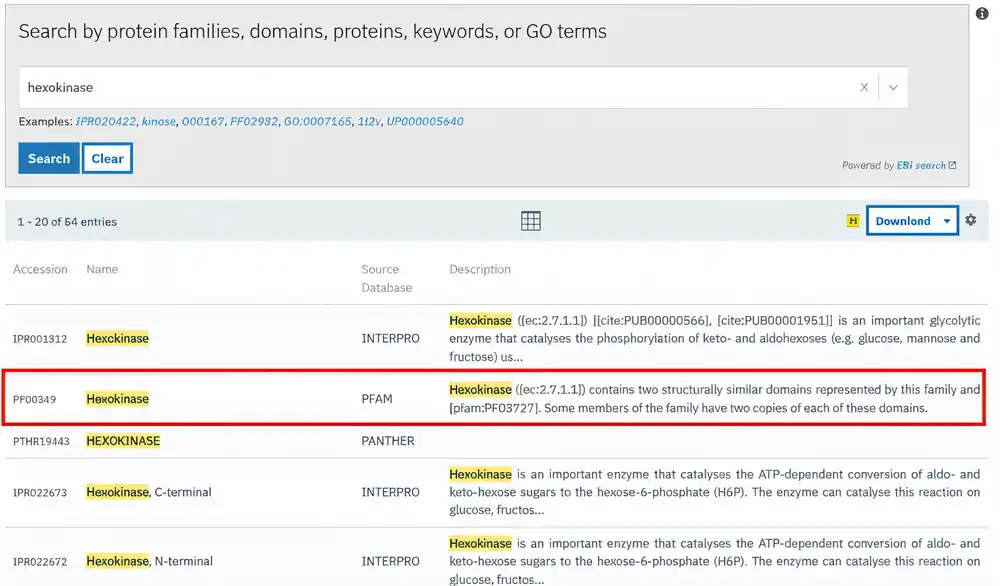Switch to table grid view icon
This screenshot has width=1000, height=586.
(x=531, y=221)
